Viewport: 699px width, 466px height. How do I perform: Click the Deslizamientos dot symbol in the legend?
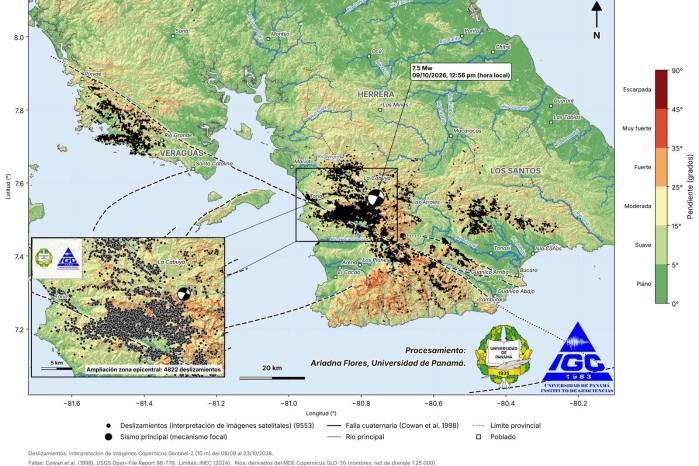pos(109,426)
